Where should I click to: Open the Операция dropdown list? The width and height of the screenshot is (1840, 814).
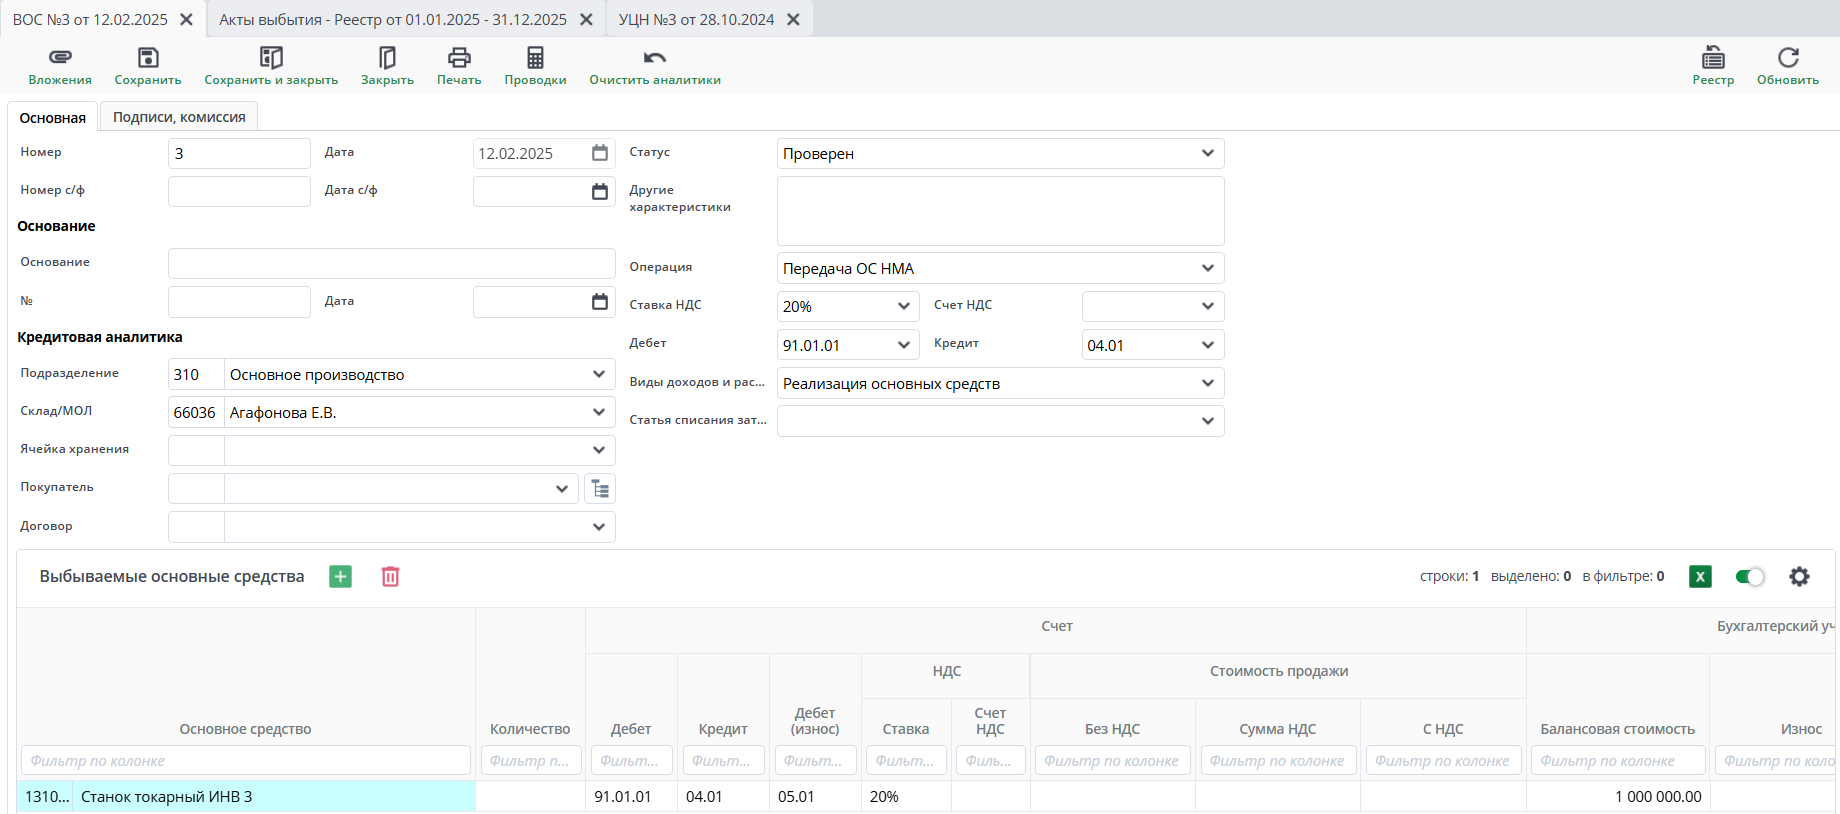pos(1207,268)
